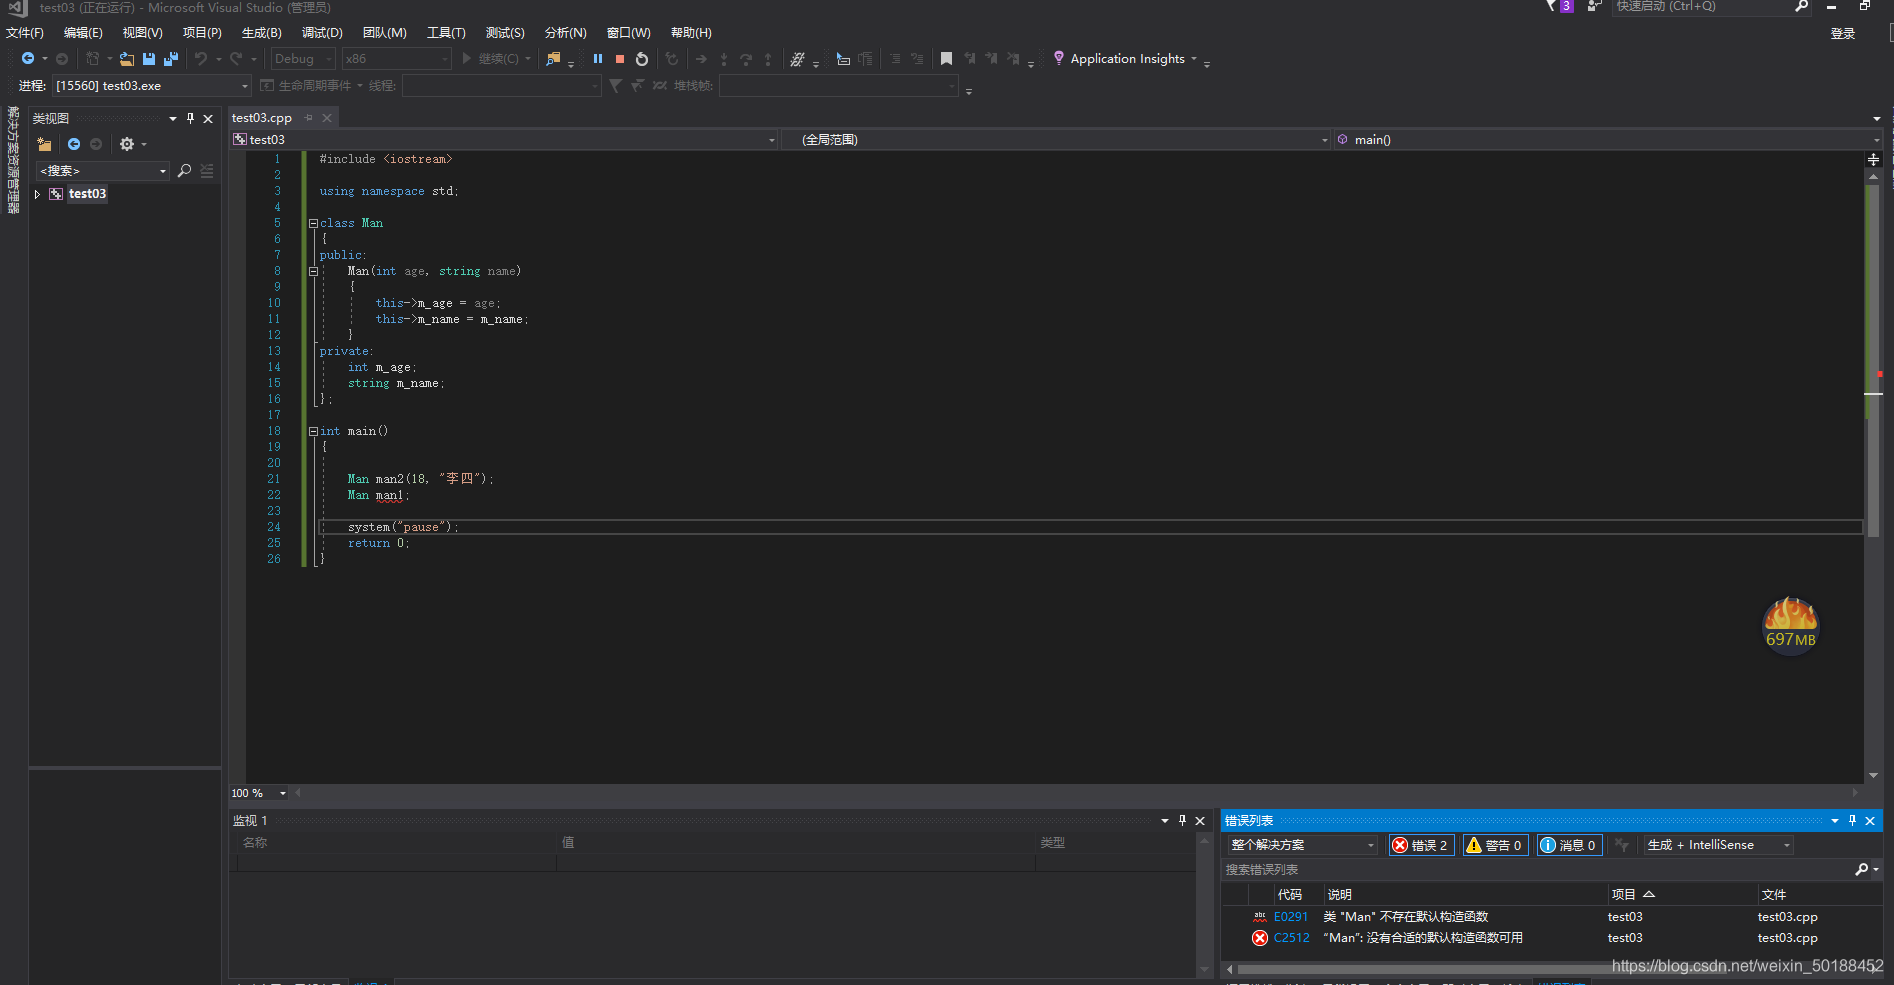Open the Build + IntelliSense (生成 + IntelliSense) dropdown
Image resolution: width=1894 pixels, height=985 pixels.
pos(1718,845)
